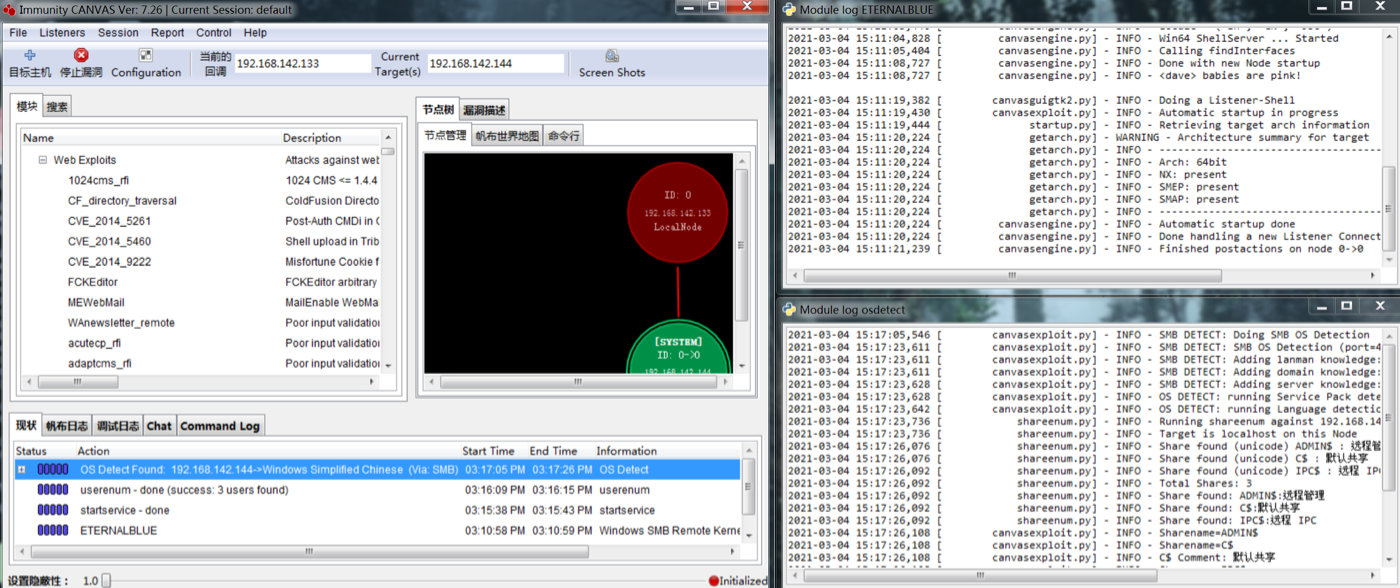Select the 节点管理 node management tab
This screenshot has width=1400, height=588.
[445, 135]
